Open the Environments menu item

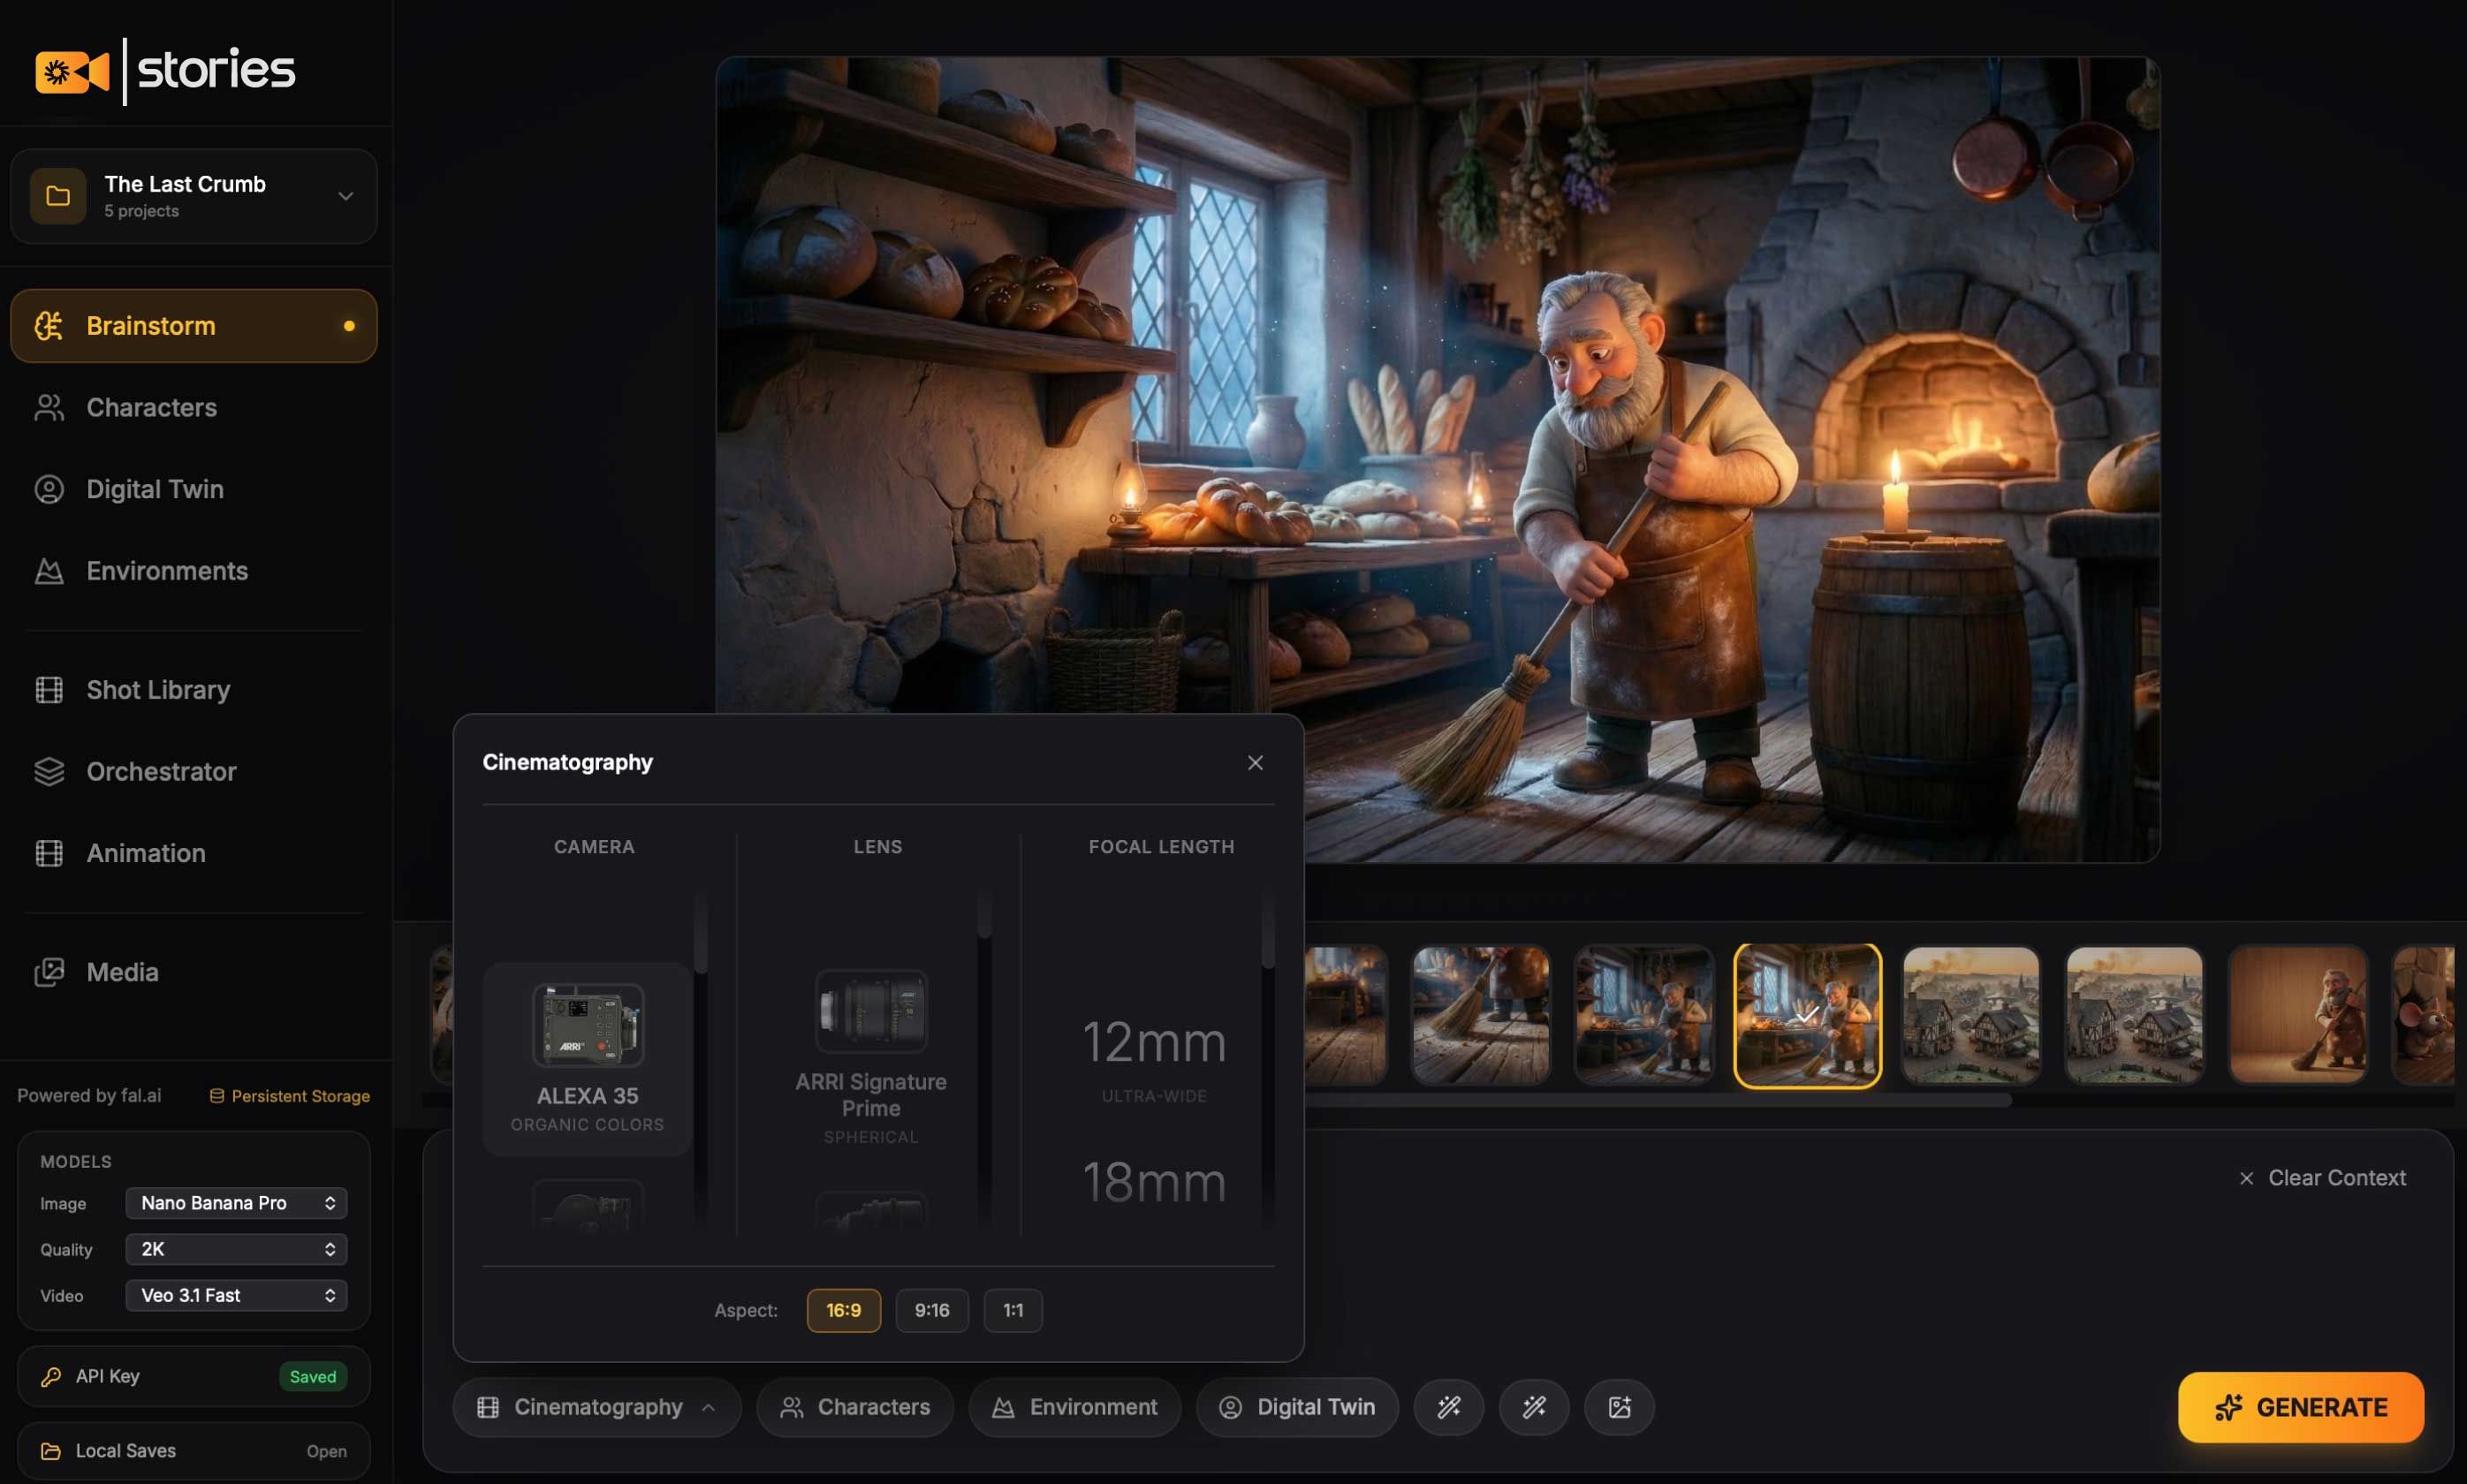coord(166,571)
